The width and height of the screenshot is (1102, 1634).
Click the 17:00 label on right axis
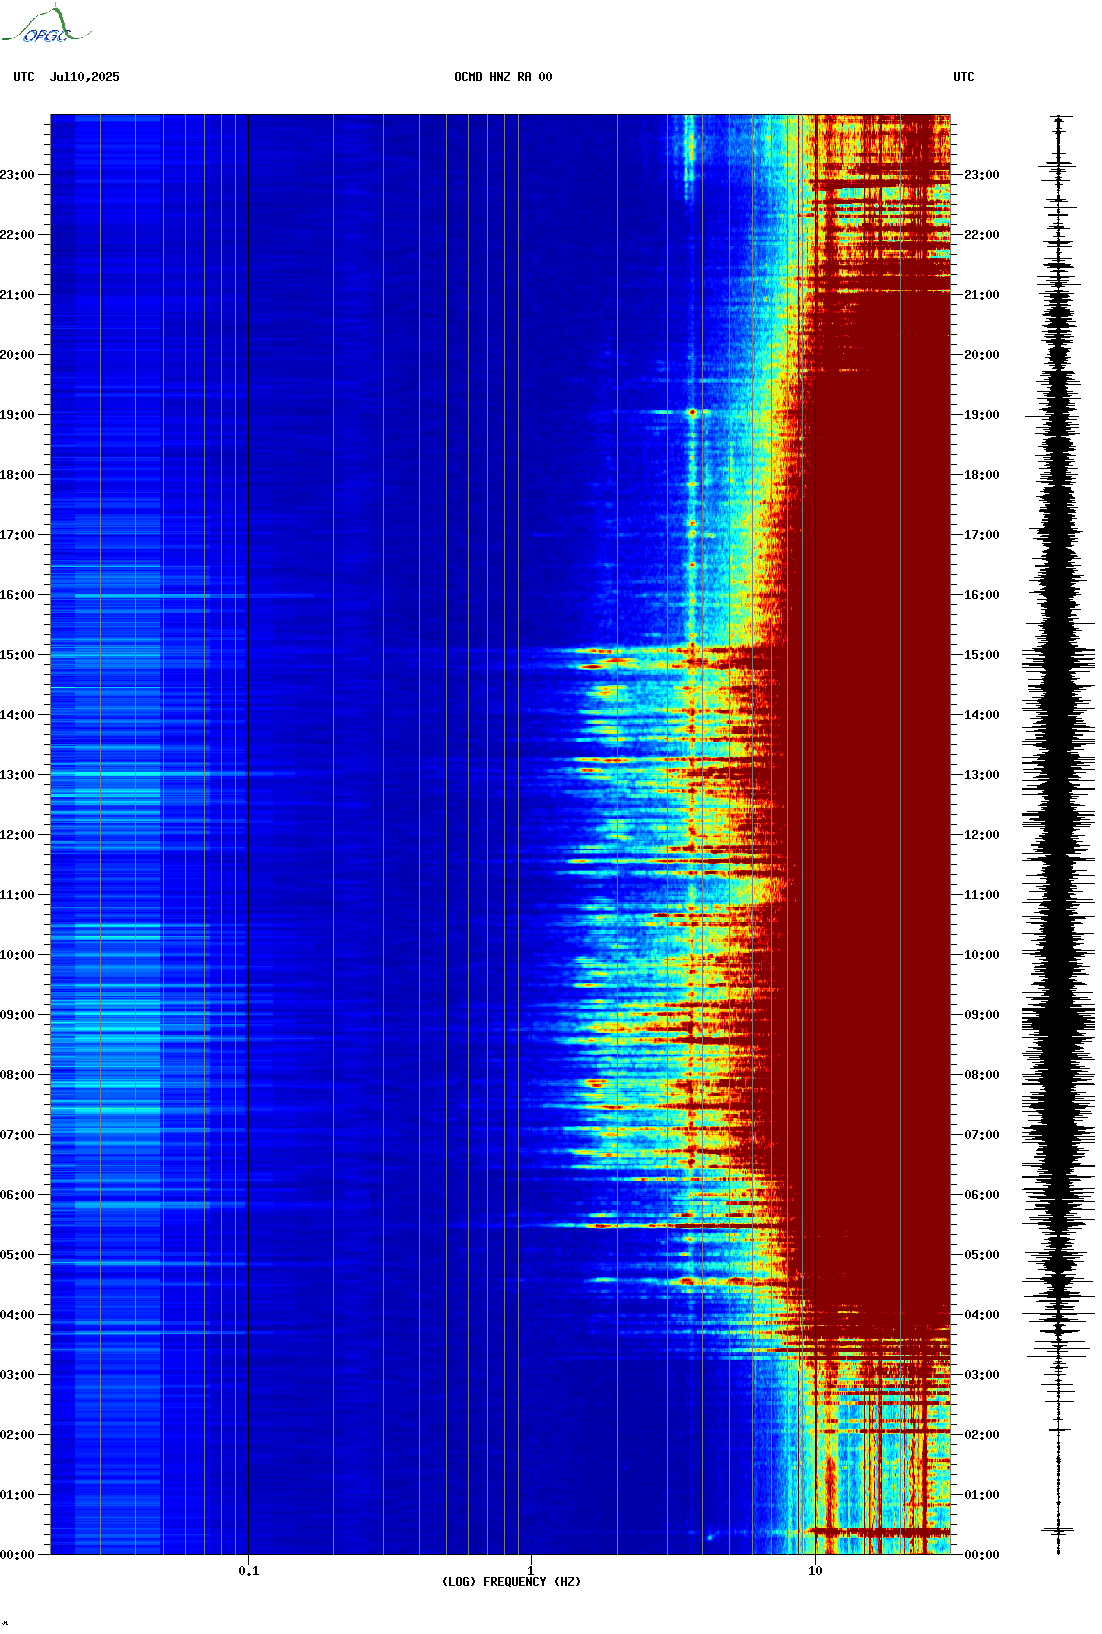982,535
